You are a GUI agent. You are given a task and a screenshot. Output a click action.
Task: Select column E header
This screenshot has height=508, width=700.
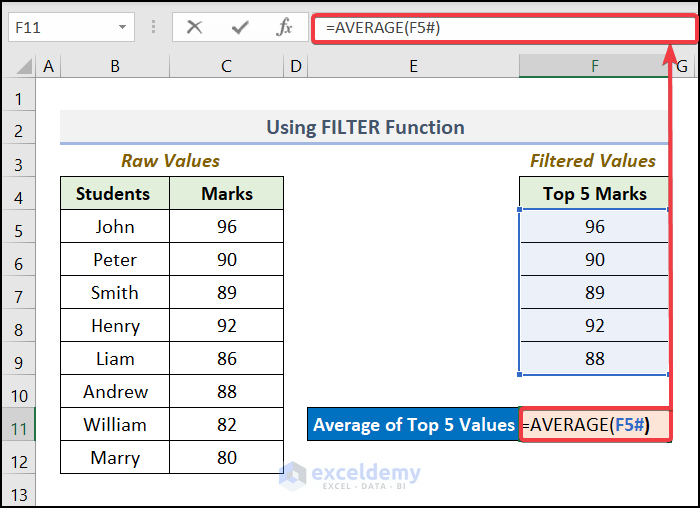coord(413,67)
